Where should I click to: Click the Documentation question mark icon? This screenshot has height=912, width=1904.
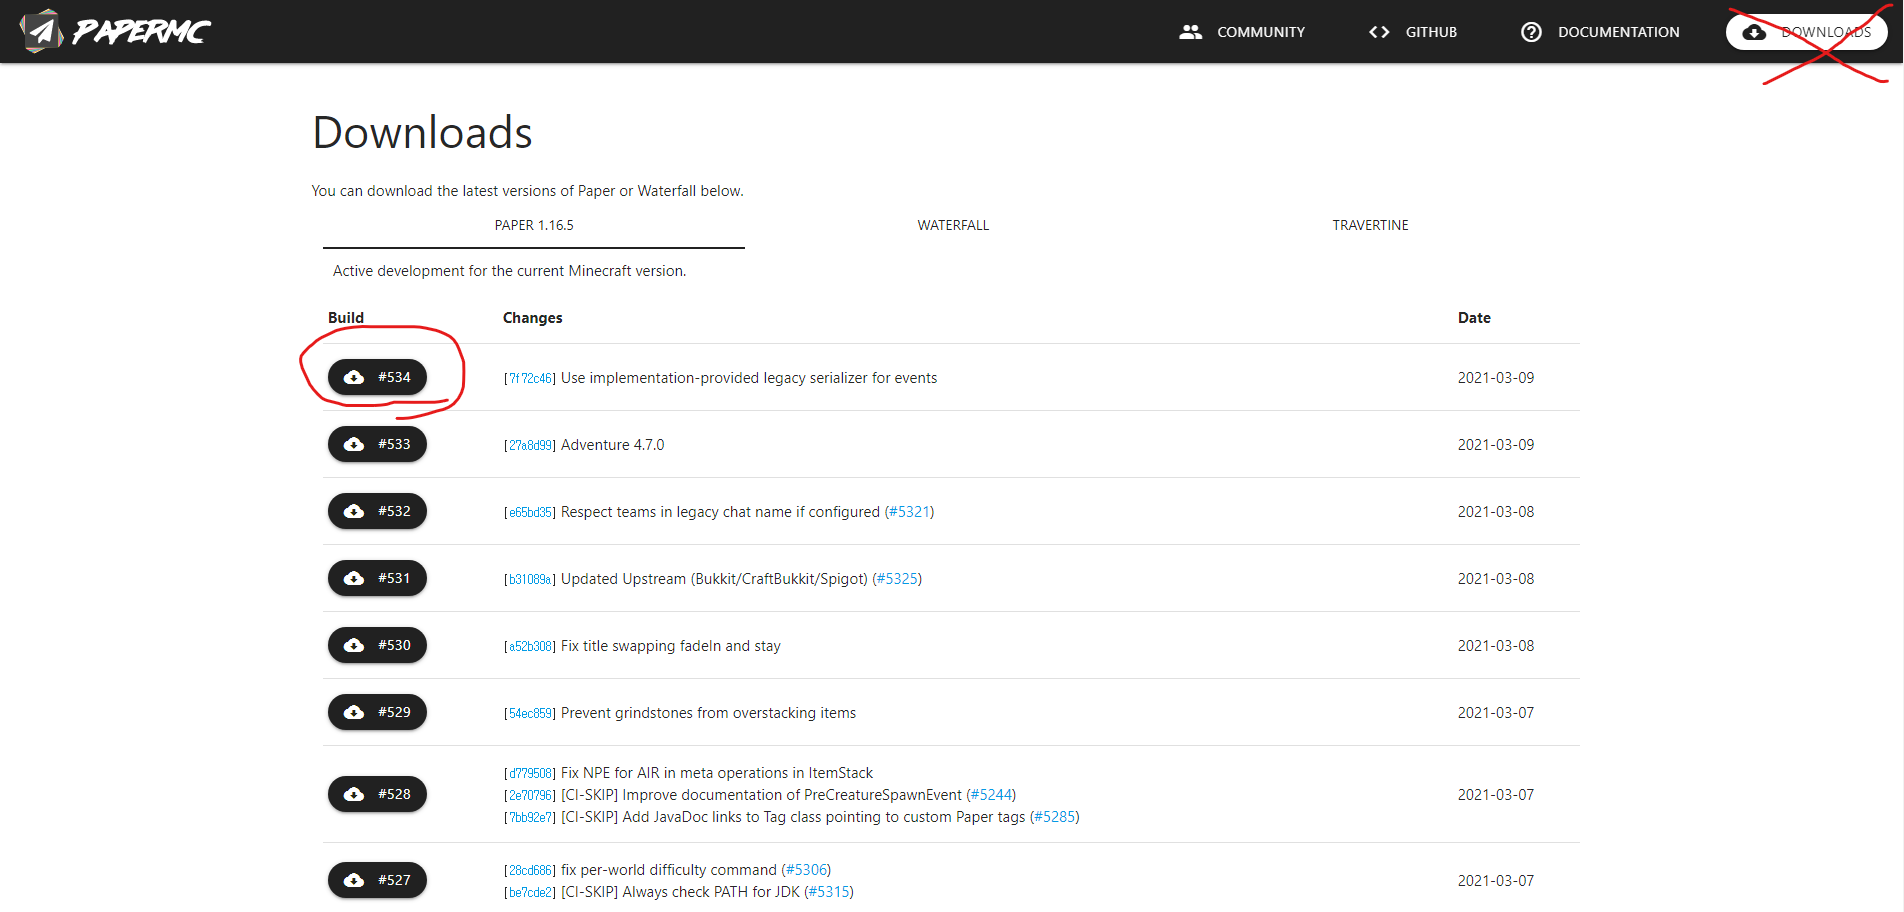(x=1531, y=32)
